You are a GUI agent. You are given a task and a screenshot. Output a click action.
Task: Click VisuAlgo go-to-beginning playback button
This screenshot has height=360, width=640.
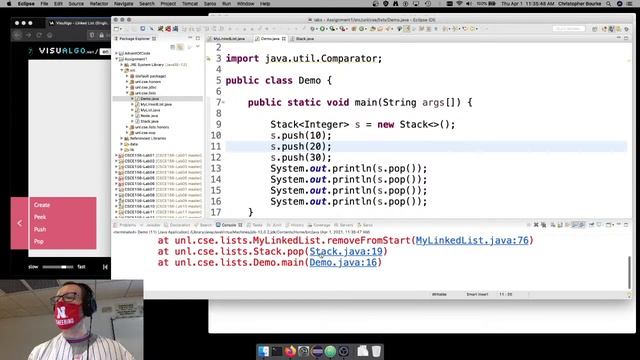105,267
